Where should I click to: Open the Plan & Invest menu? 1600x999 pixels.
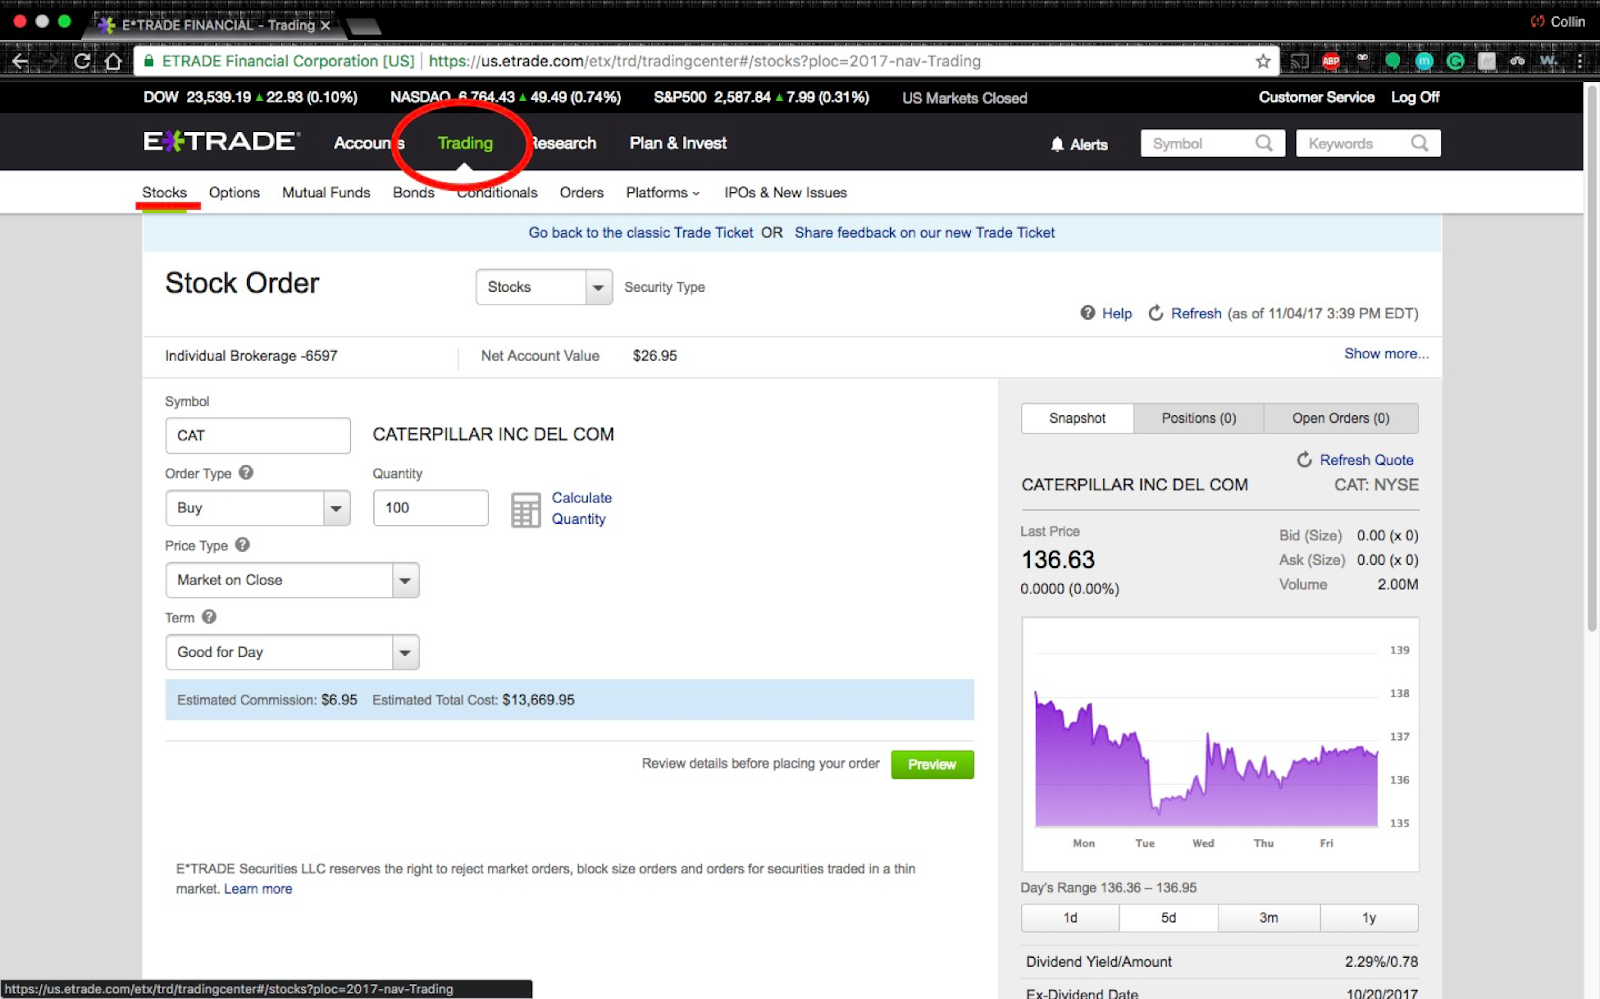[x=678, y=143]
